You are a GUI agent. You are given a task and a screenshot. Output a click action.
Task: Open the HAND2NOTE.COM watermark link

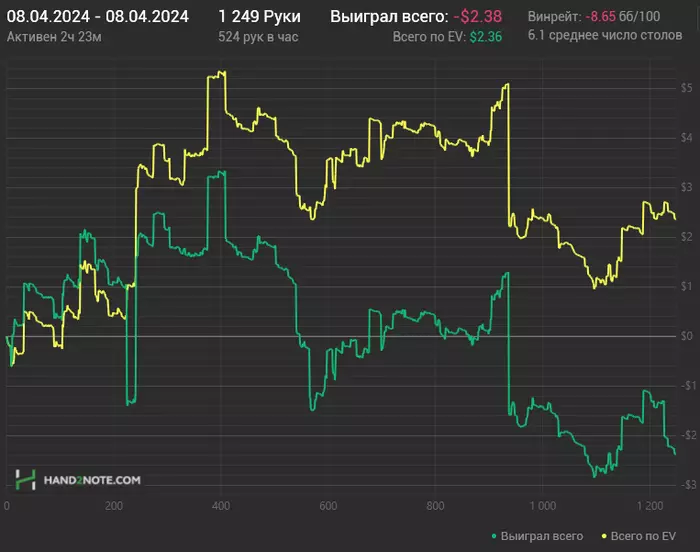(x=91, y=480)
